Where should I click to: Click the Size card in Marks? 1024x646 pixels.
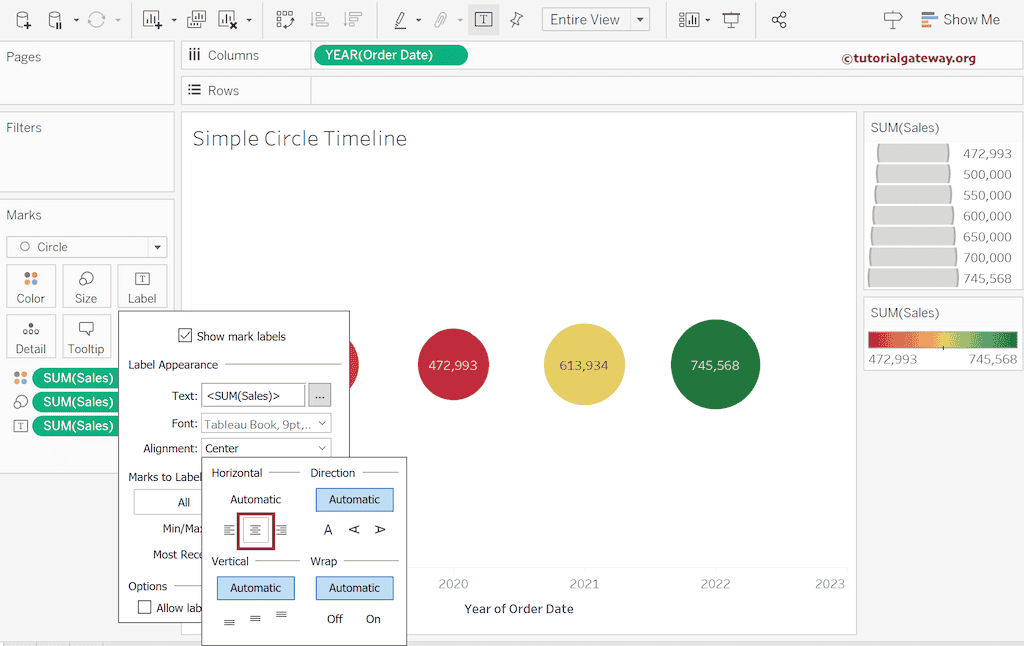click(x=86, y=286)
